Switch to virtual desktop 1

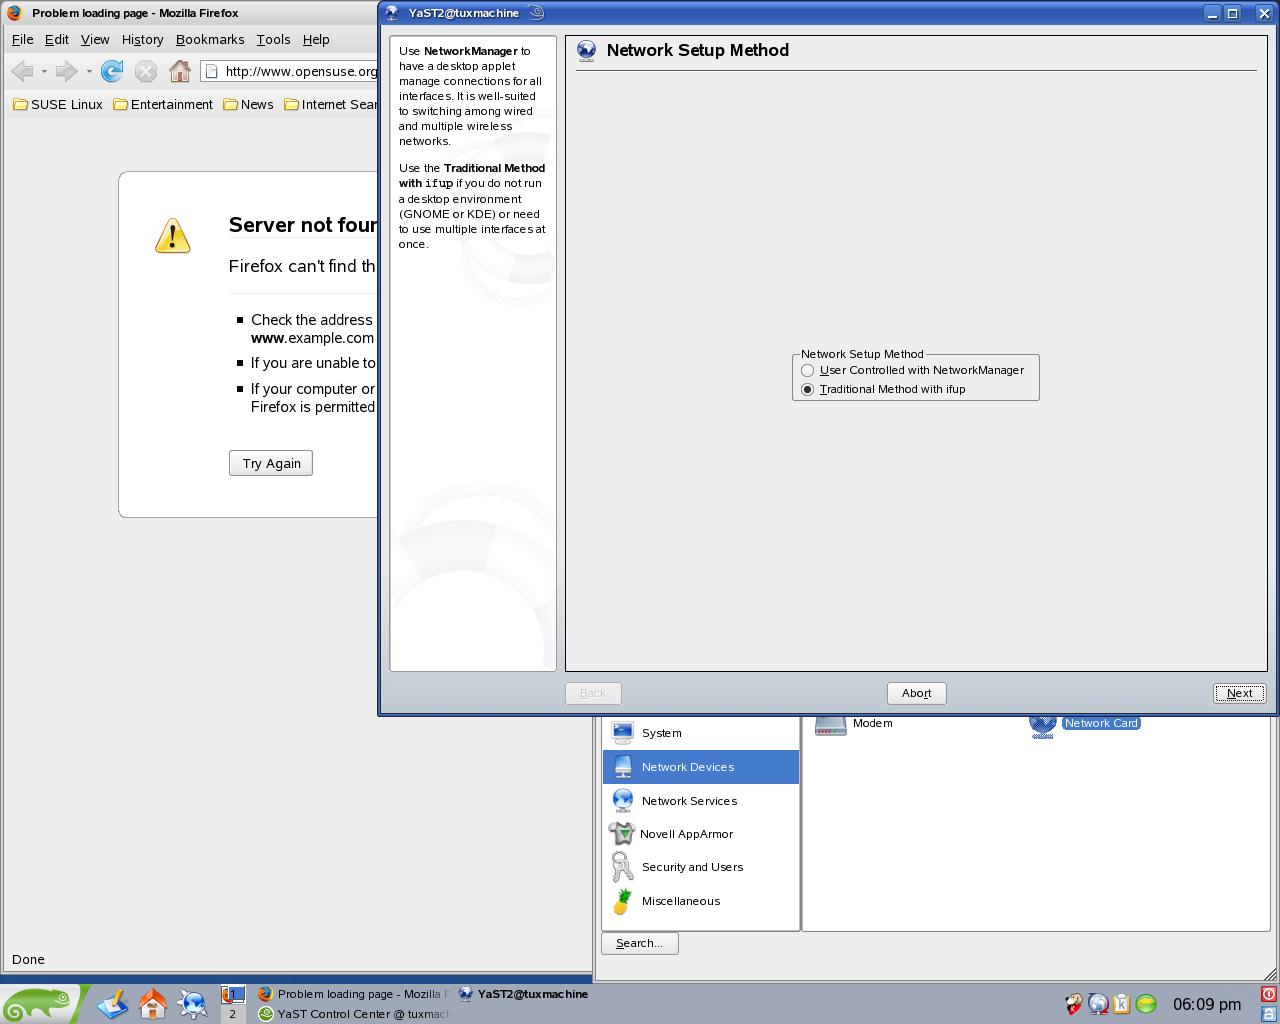click(233, 994)
